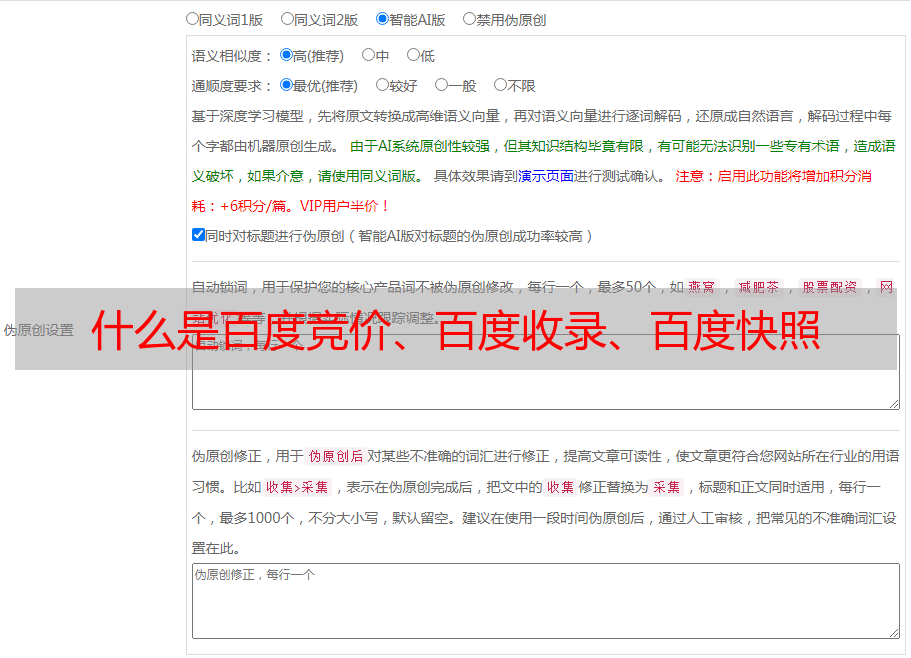The height and width of the screenshot is (658, 911).
Task: Click the 股票配资 example tag
Action: coord(830,287)
